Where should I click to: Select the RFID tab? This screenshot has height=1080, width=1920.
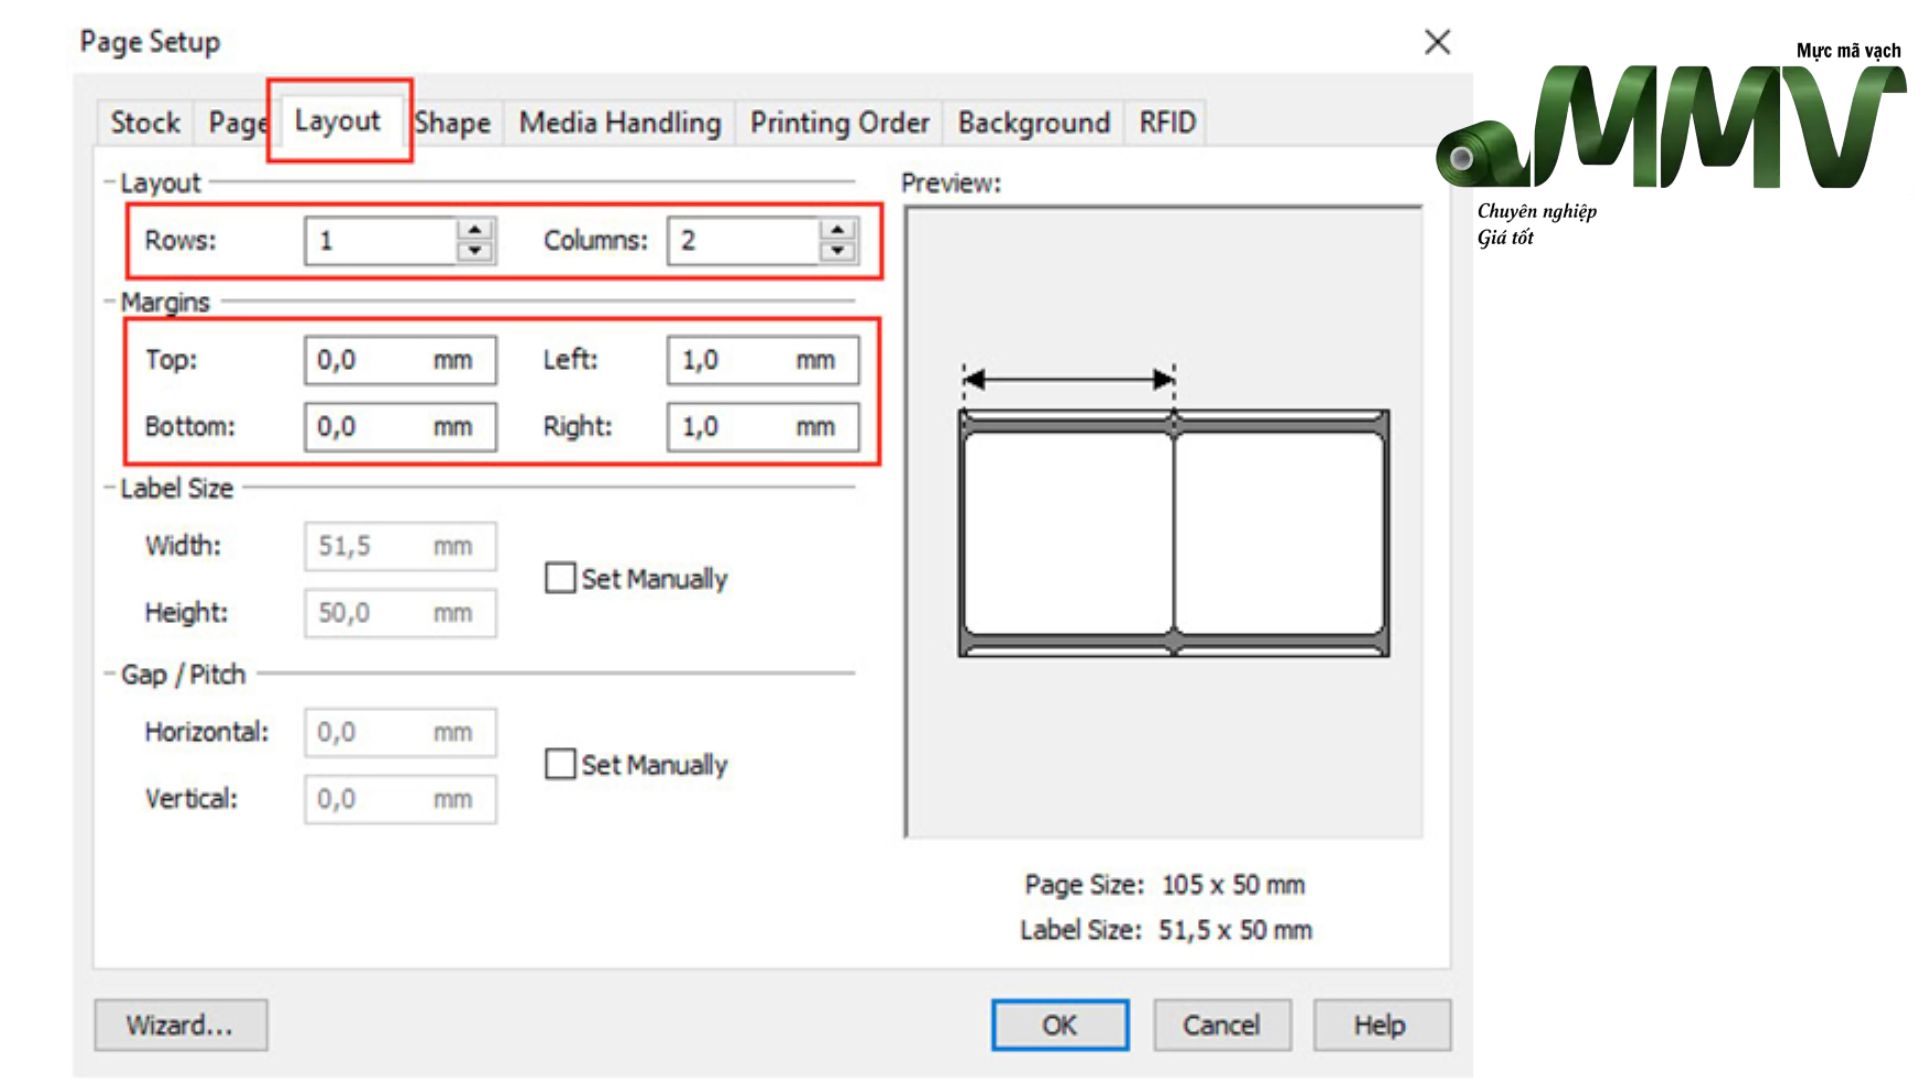point(1167,123)
